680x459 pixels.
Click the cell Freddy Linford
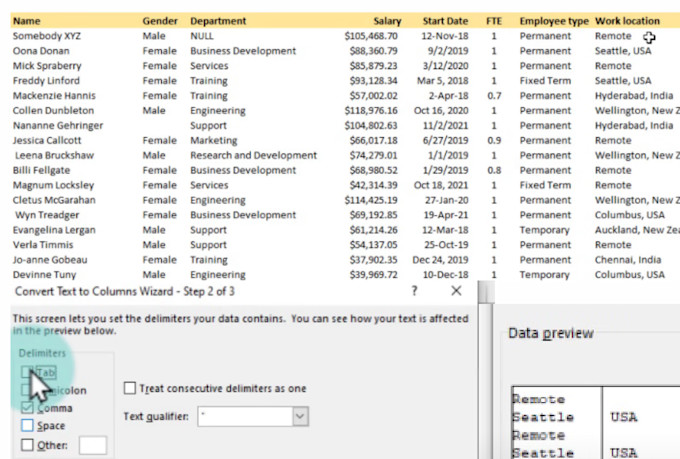click(x=46, y=81)
